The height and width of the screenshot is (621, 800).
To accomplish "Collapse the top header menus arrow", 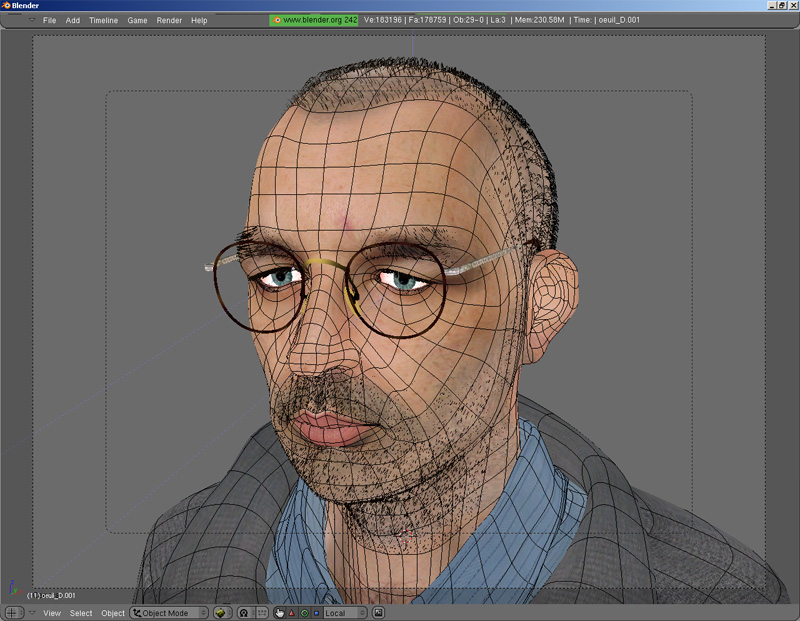I will [31, 20].
